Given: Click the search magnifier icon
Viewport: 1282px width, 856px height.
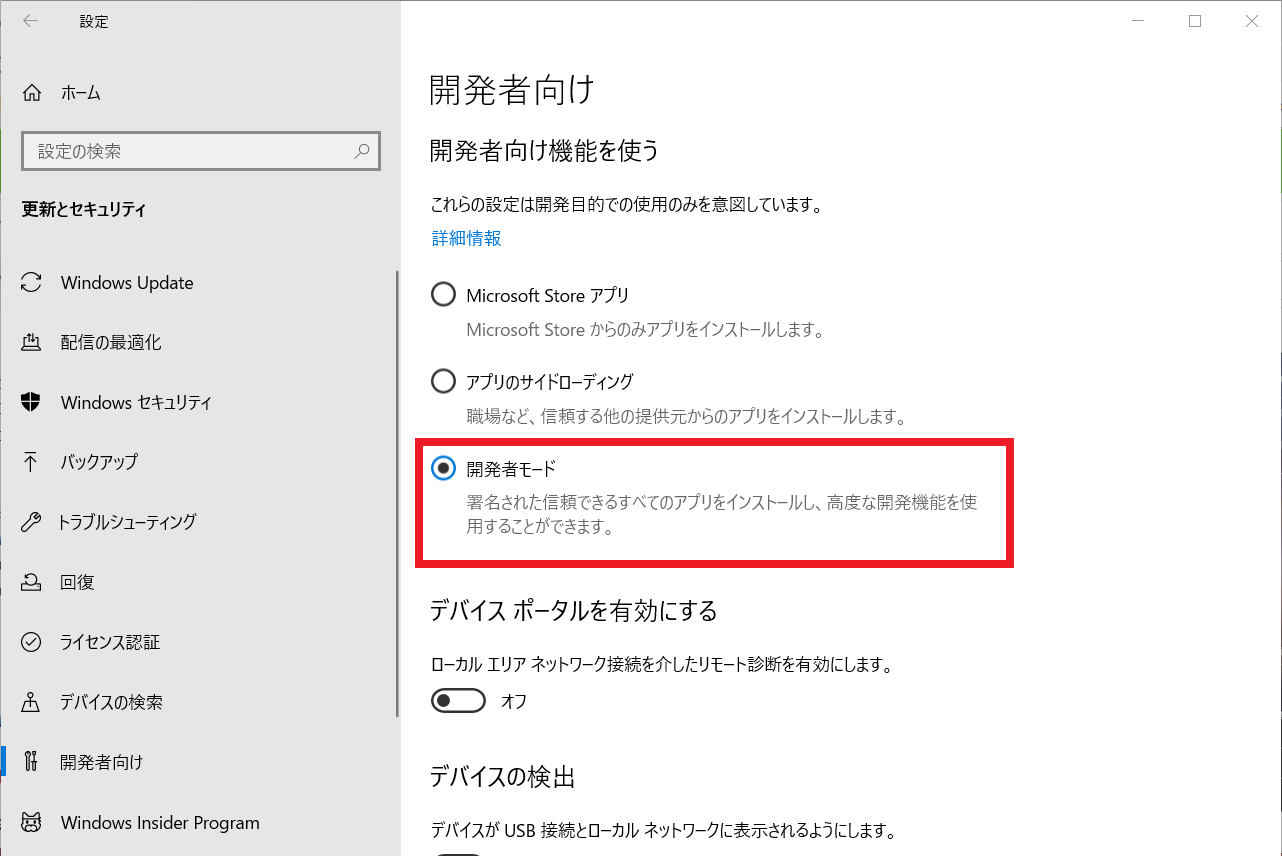Looking at the screenshot, I should 362,151.
